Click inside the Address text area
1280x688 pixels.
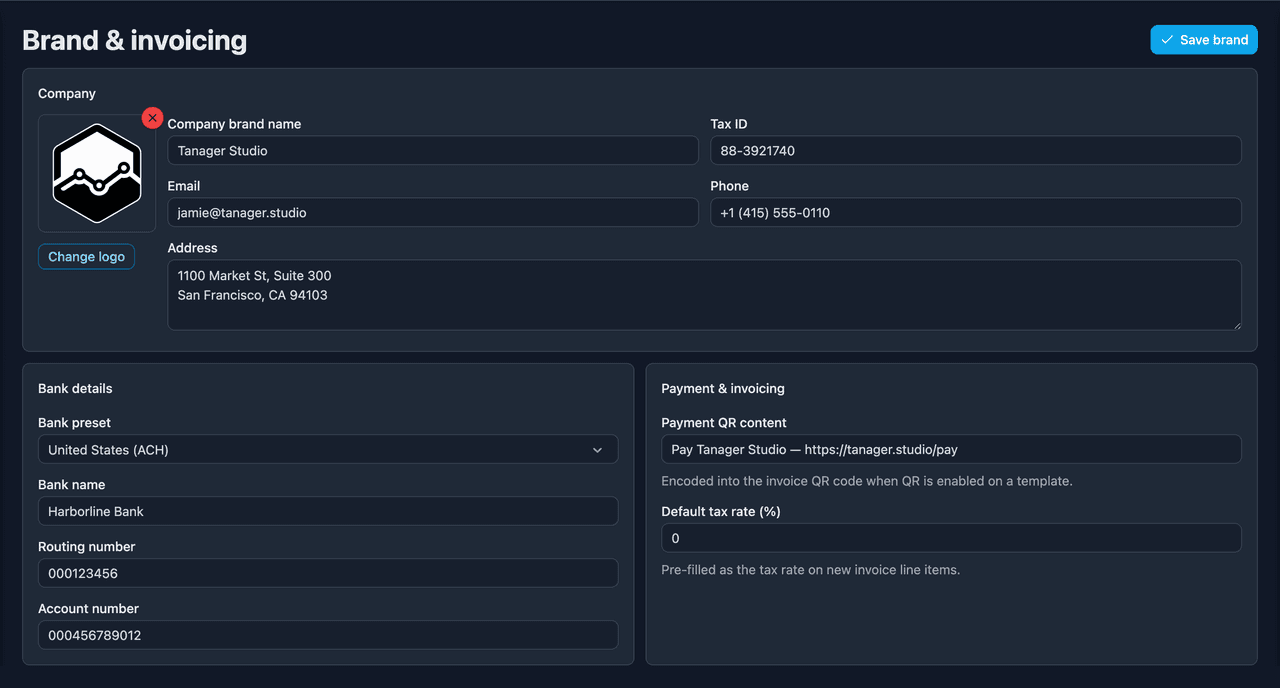click(x=705, y=295)
